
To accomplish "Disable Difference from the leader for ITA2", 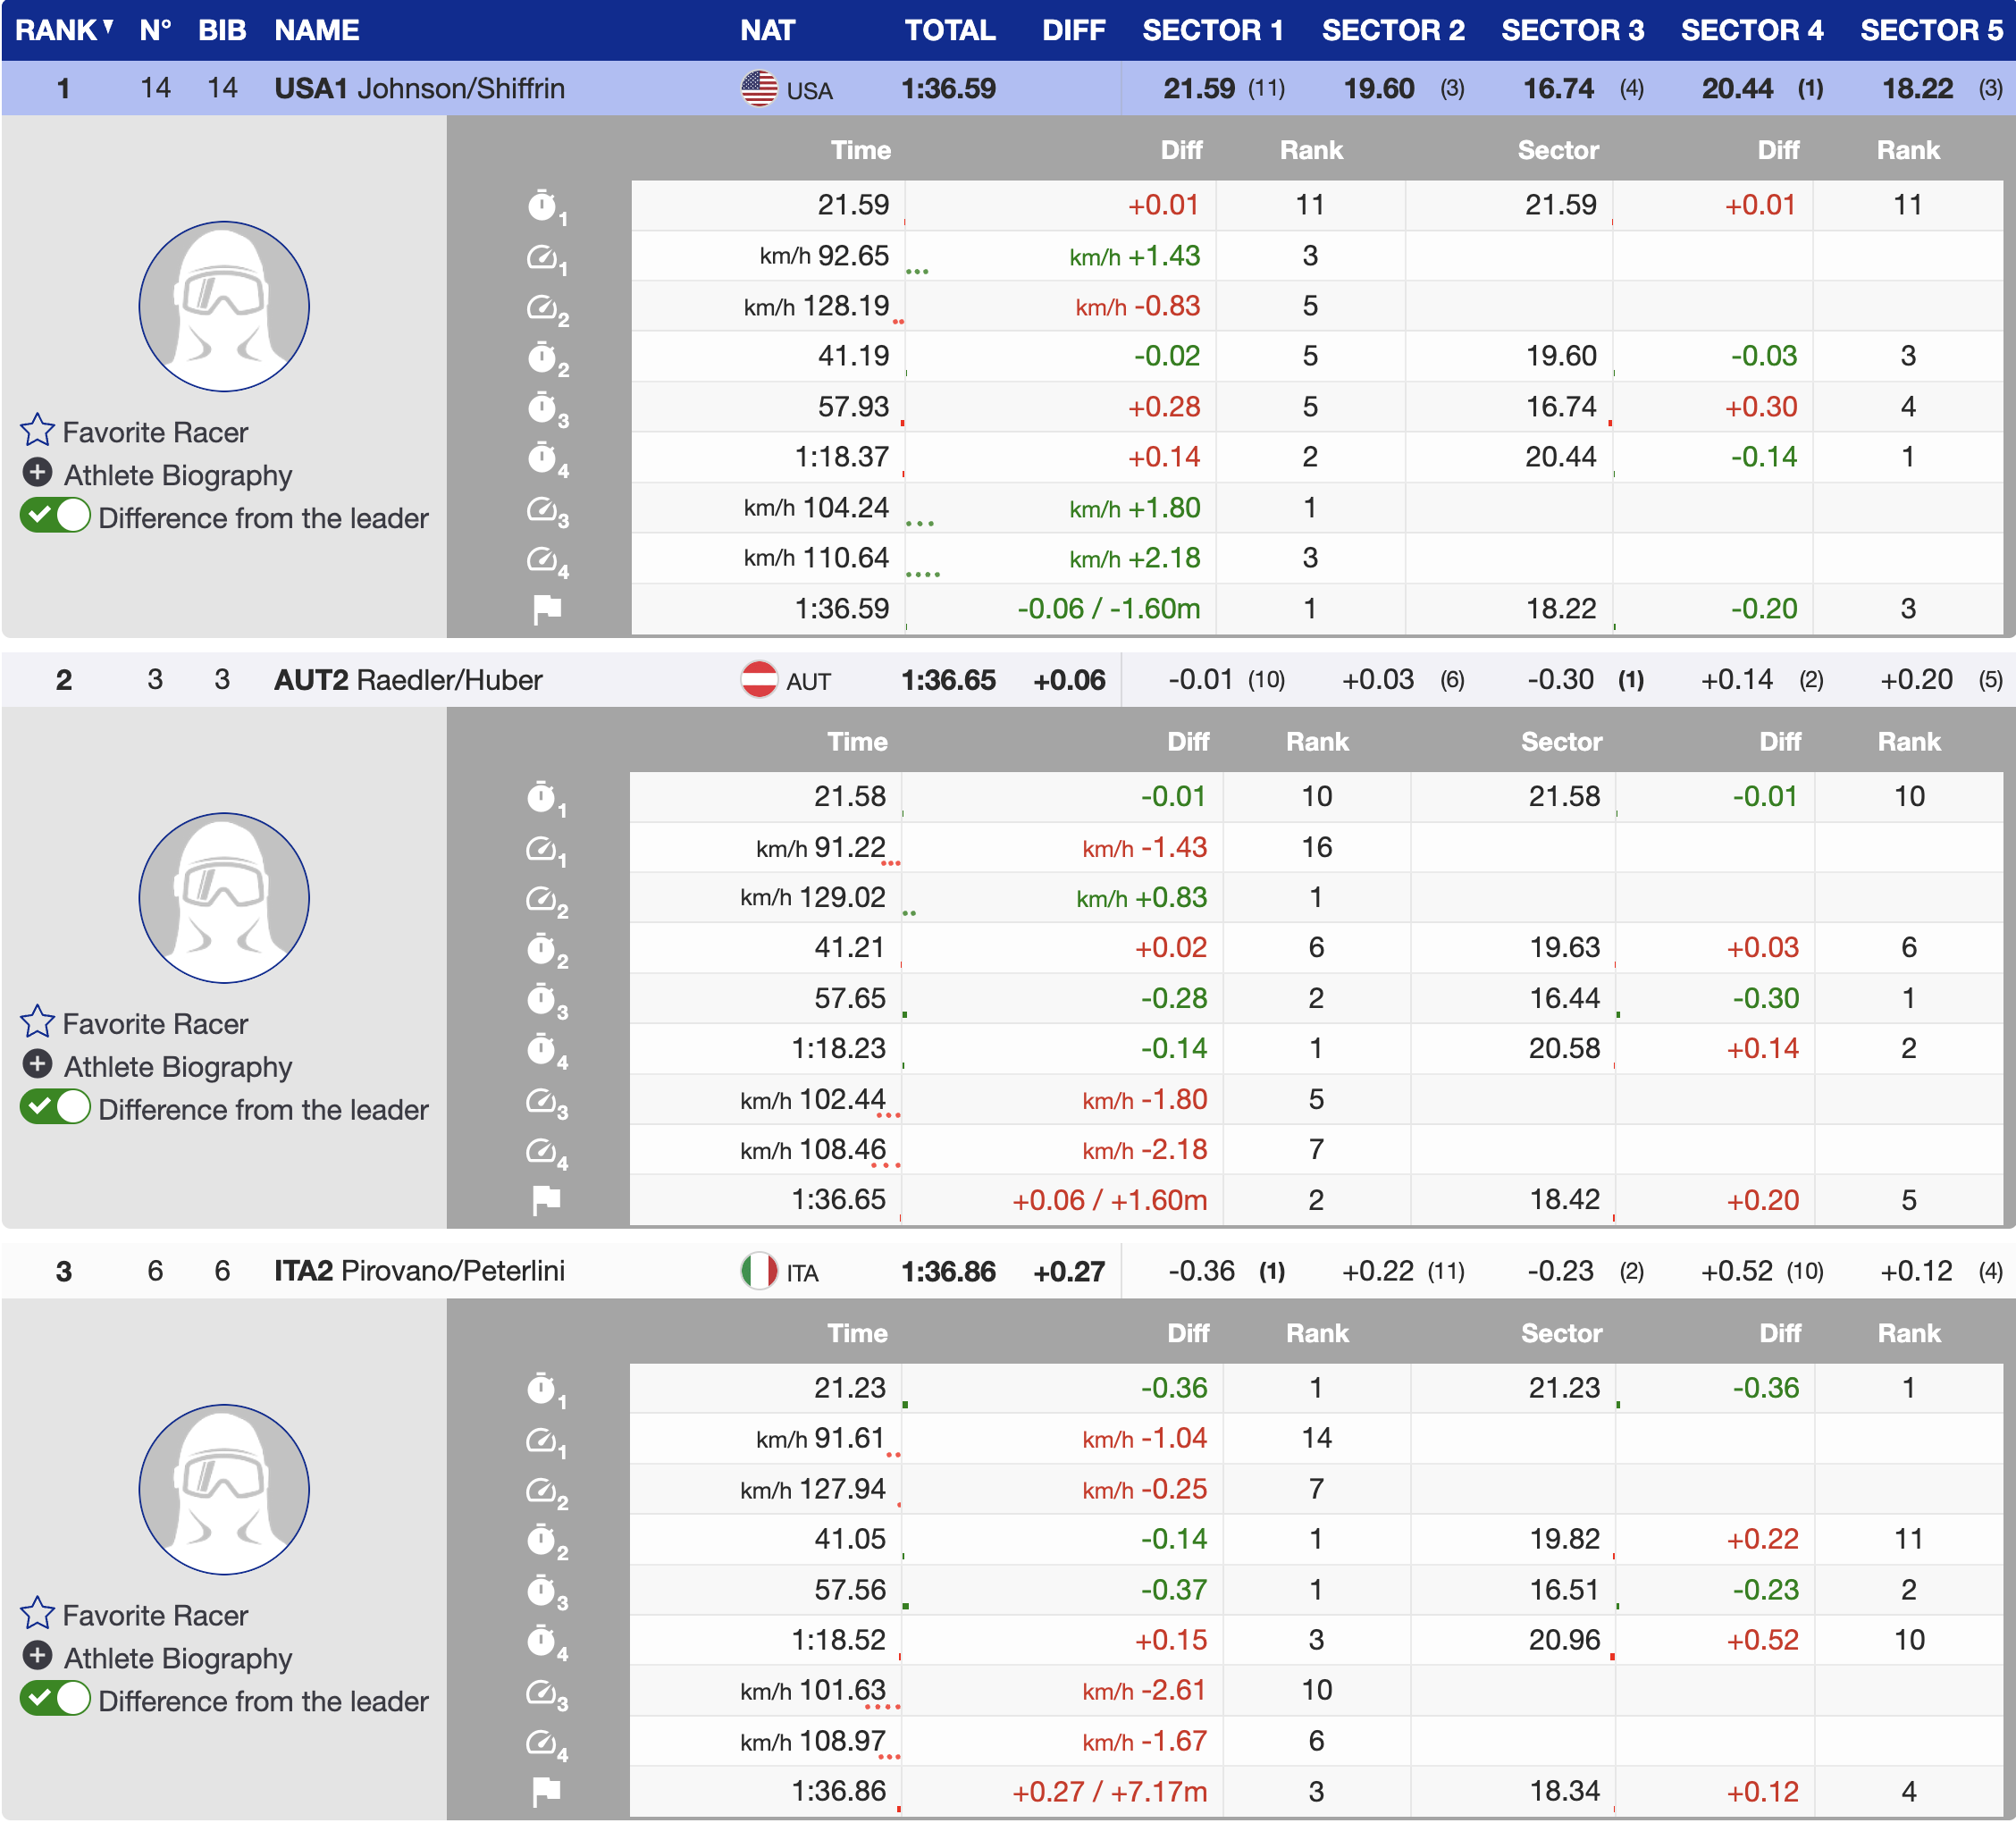I will pyautogui.click(x=55, y=1699).
